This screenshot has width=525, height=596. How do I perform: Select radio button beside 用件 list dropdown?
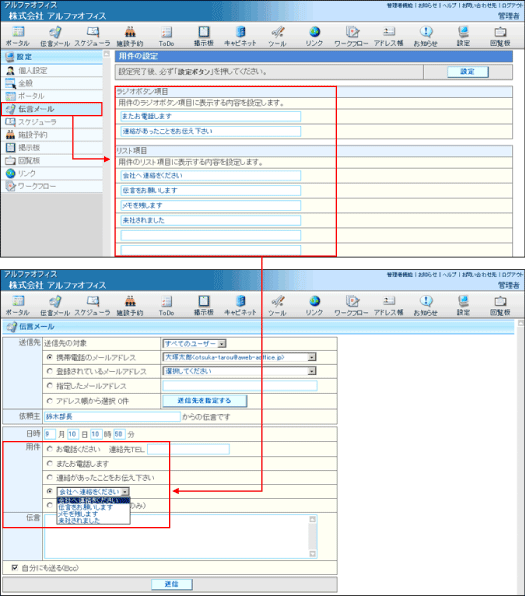tap(49, 491)
